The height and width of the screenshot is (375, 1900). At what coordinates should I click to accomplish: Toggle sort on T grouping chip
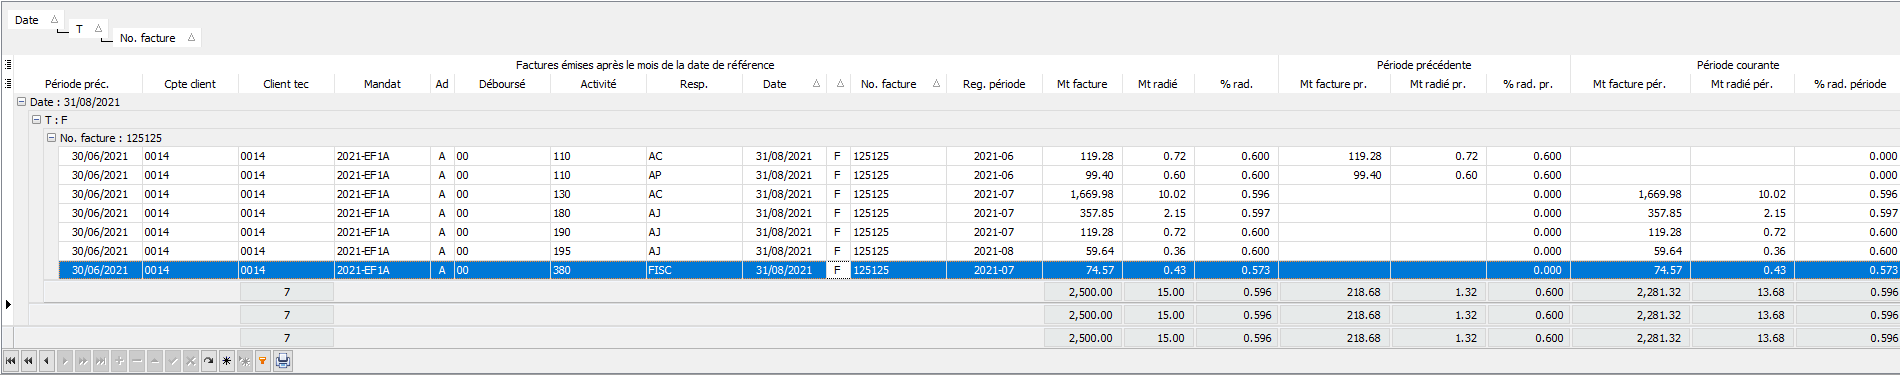[x=88, y=29]
